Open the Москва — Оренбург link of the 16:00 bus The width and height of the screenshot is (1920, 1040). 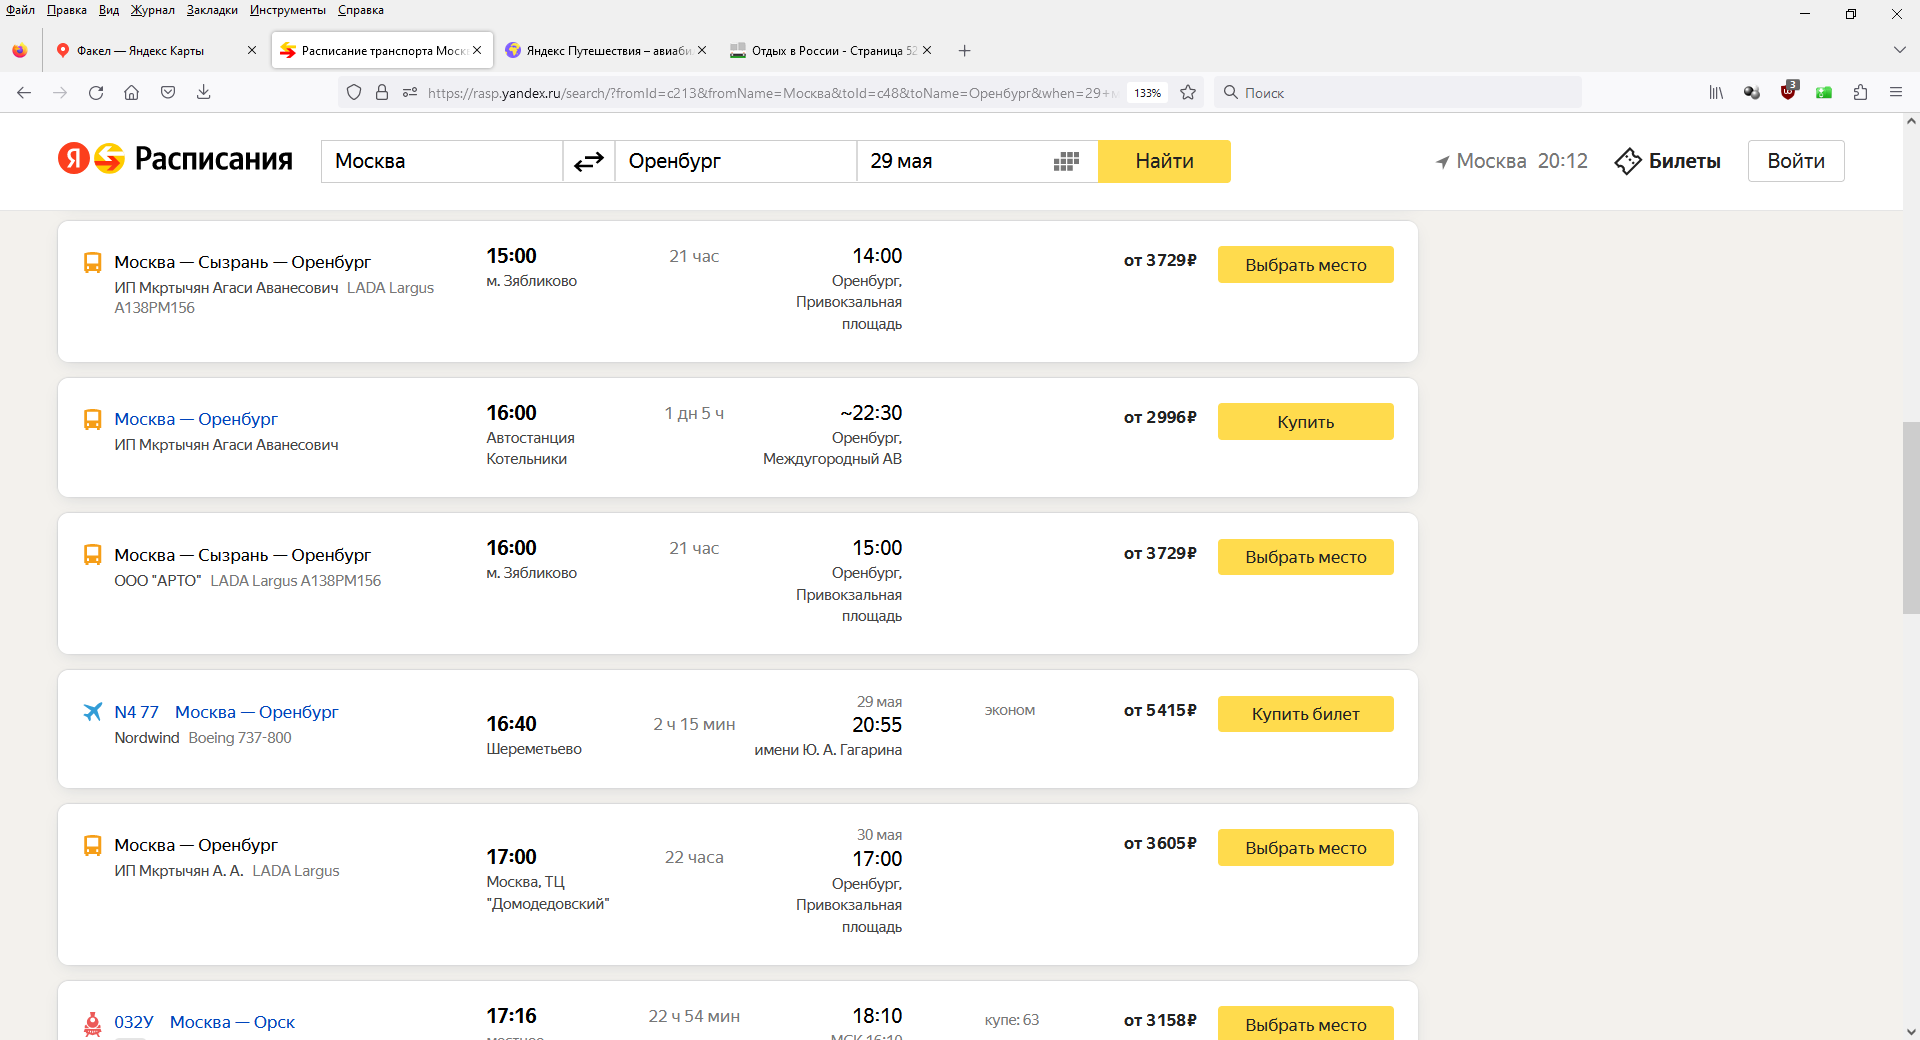pyautogui.click(x=196, y=419)
